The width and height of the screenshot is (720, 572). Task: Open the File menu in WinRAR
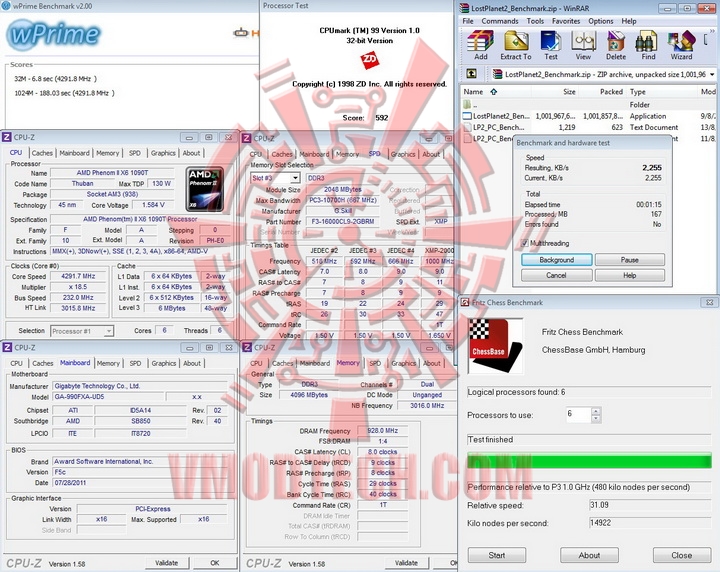[x=468, y=21]
